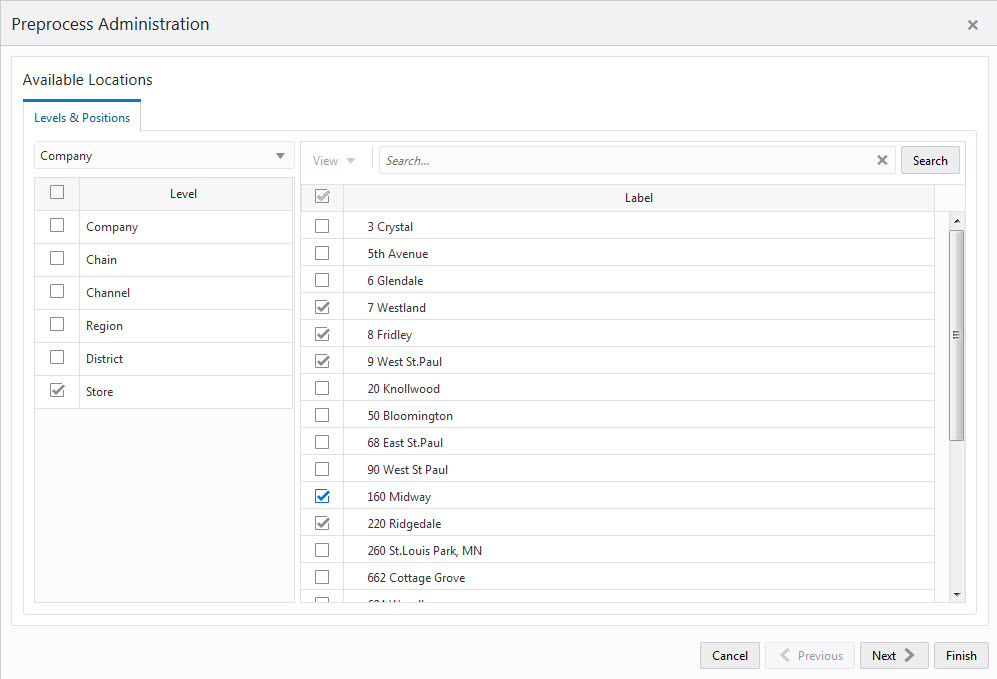The height and width of the screenshot is (679, 997).
Task: Click the Search button
Action: click(x=930, y=161)
